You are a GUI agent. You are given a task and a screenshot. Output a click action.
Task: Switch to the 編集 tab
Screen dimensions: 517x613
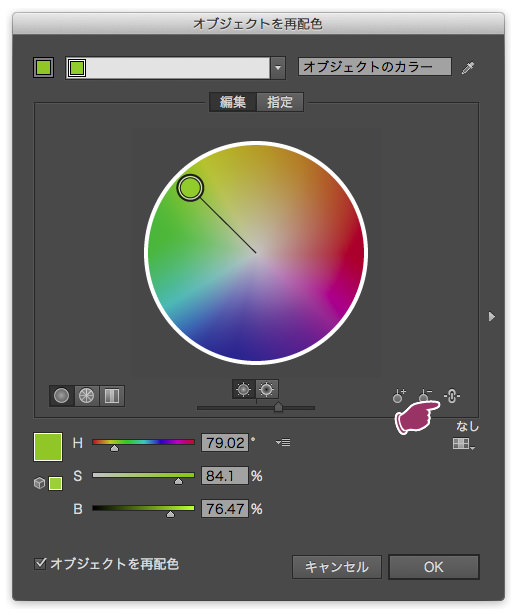click(x=233, y=102)
